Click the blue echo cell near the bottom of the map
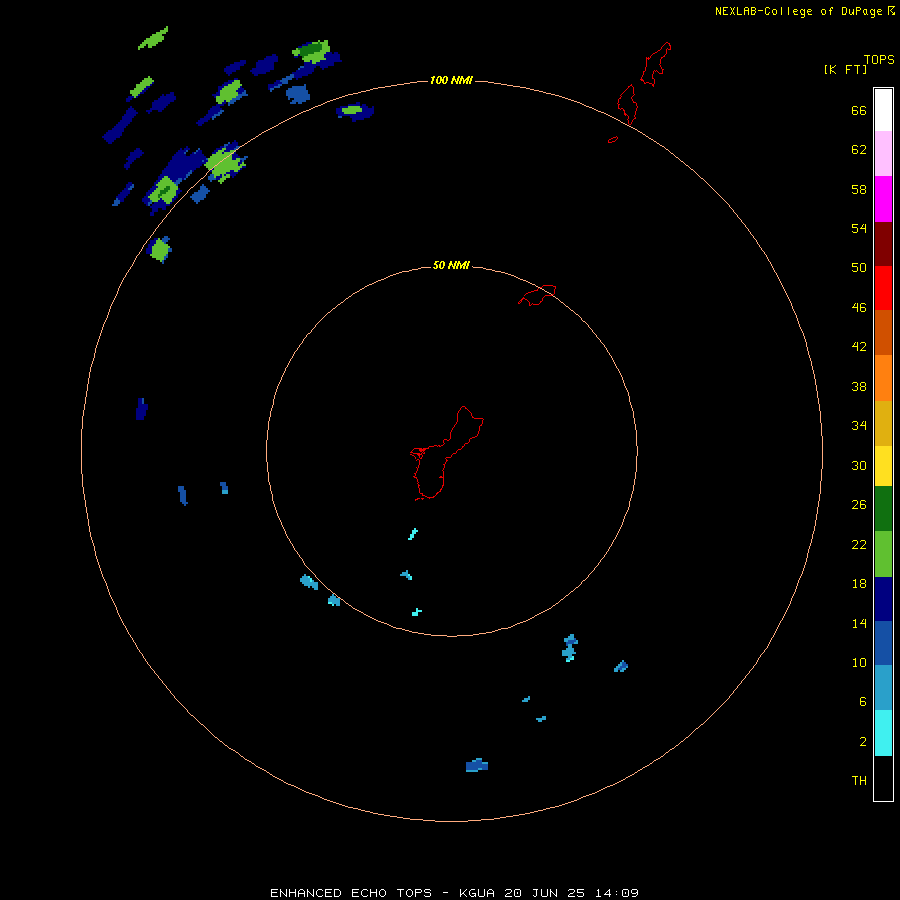This screenshot has height=900, width=900. pos(477,765)
